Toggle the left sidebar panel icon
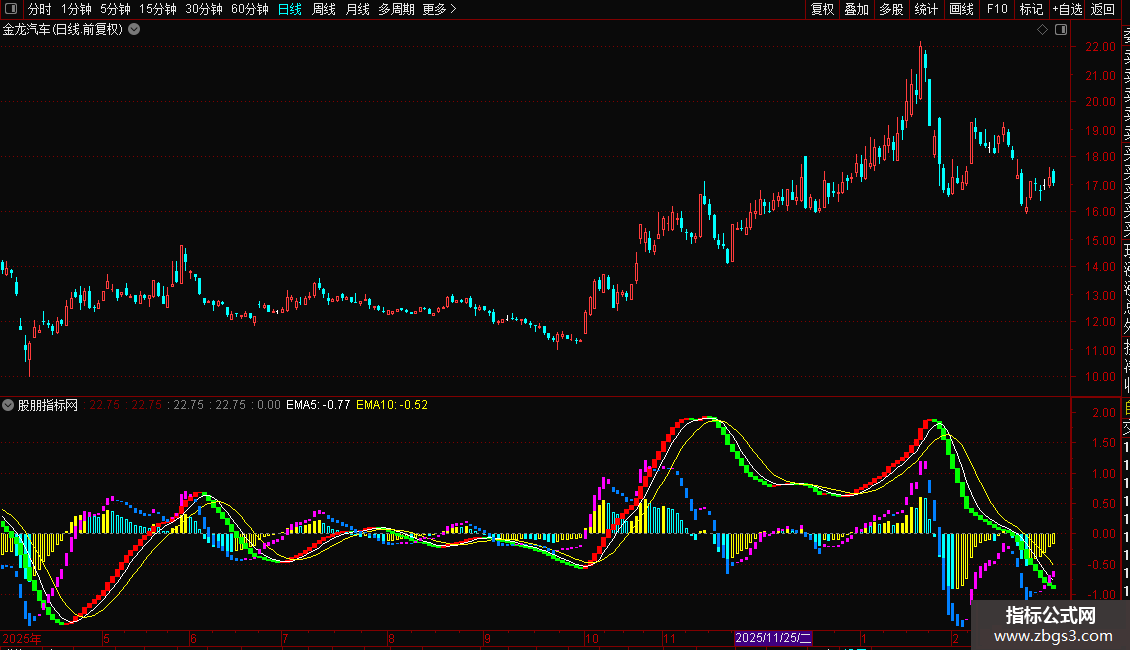The width and height of the screenshot is (1130, 650). click(x=11, y=9)
